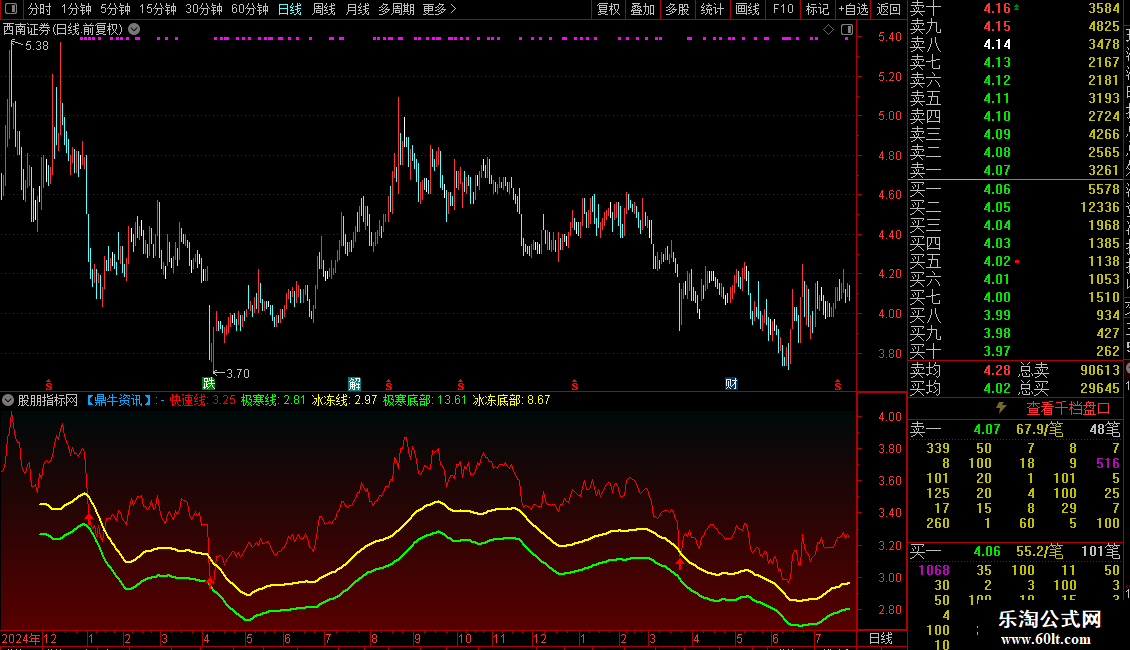
Task: Open F10 company info
Action: point(783,9)
